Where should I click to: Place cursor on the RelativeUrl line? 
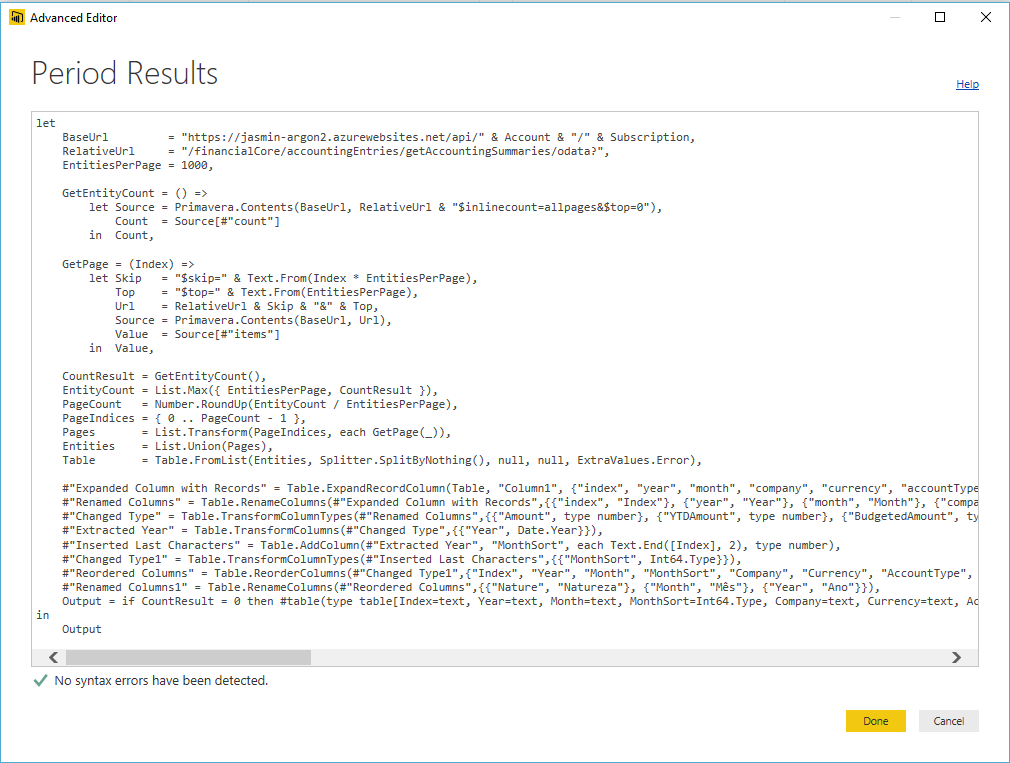point(336,151)
